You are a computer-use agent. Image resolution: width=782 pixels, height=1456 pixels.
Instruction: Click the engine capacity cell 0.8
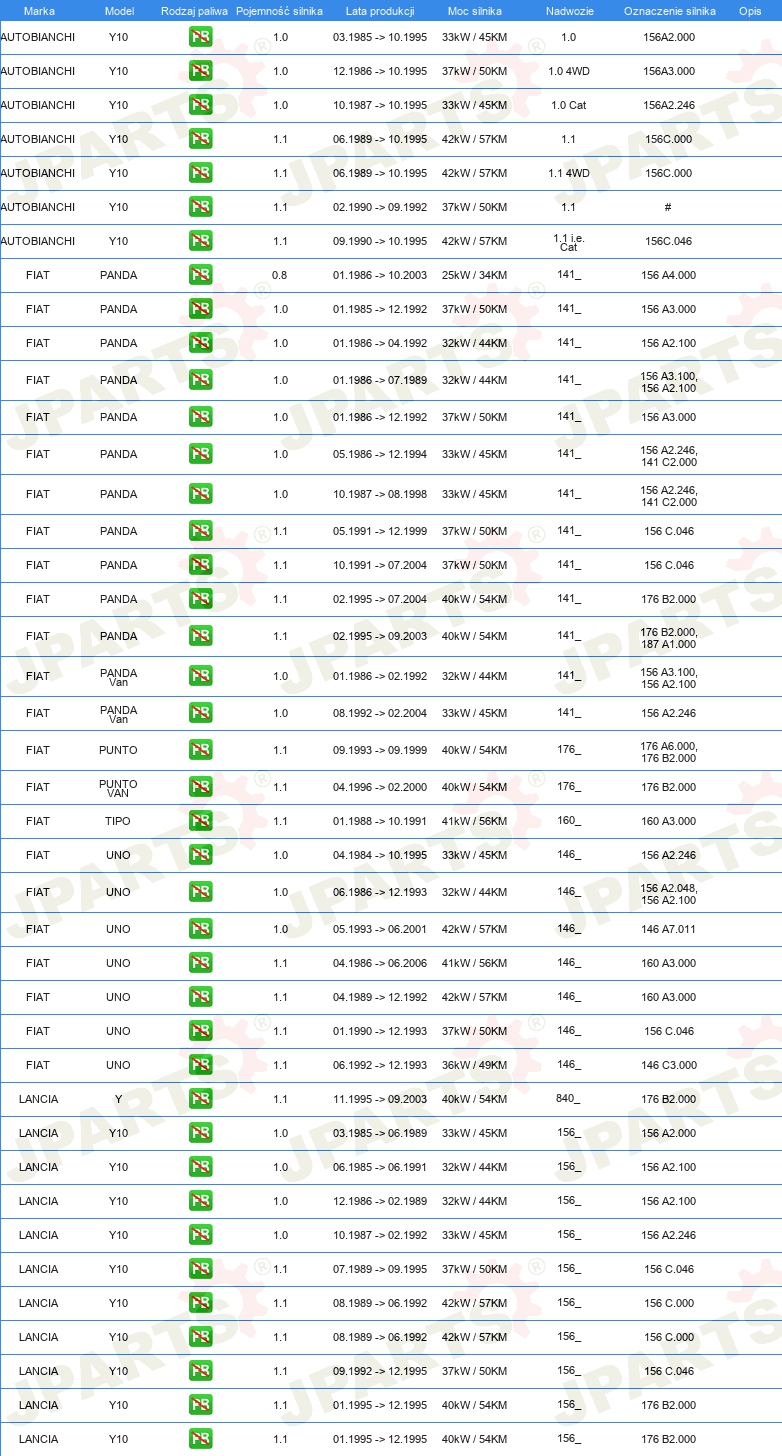(x=280, y=275)
